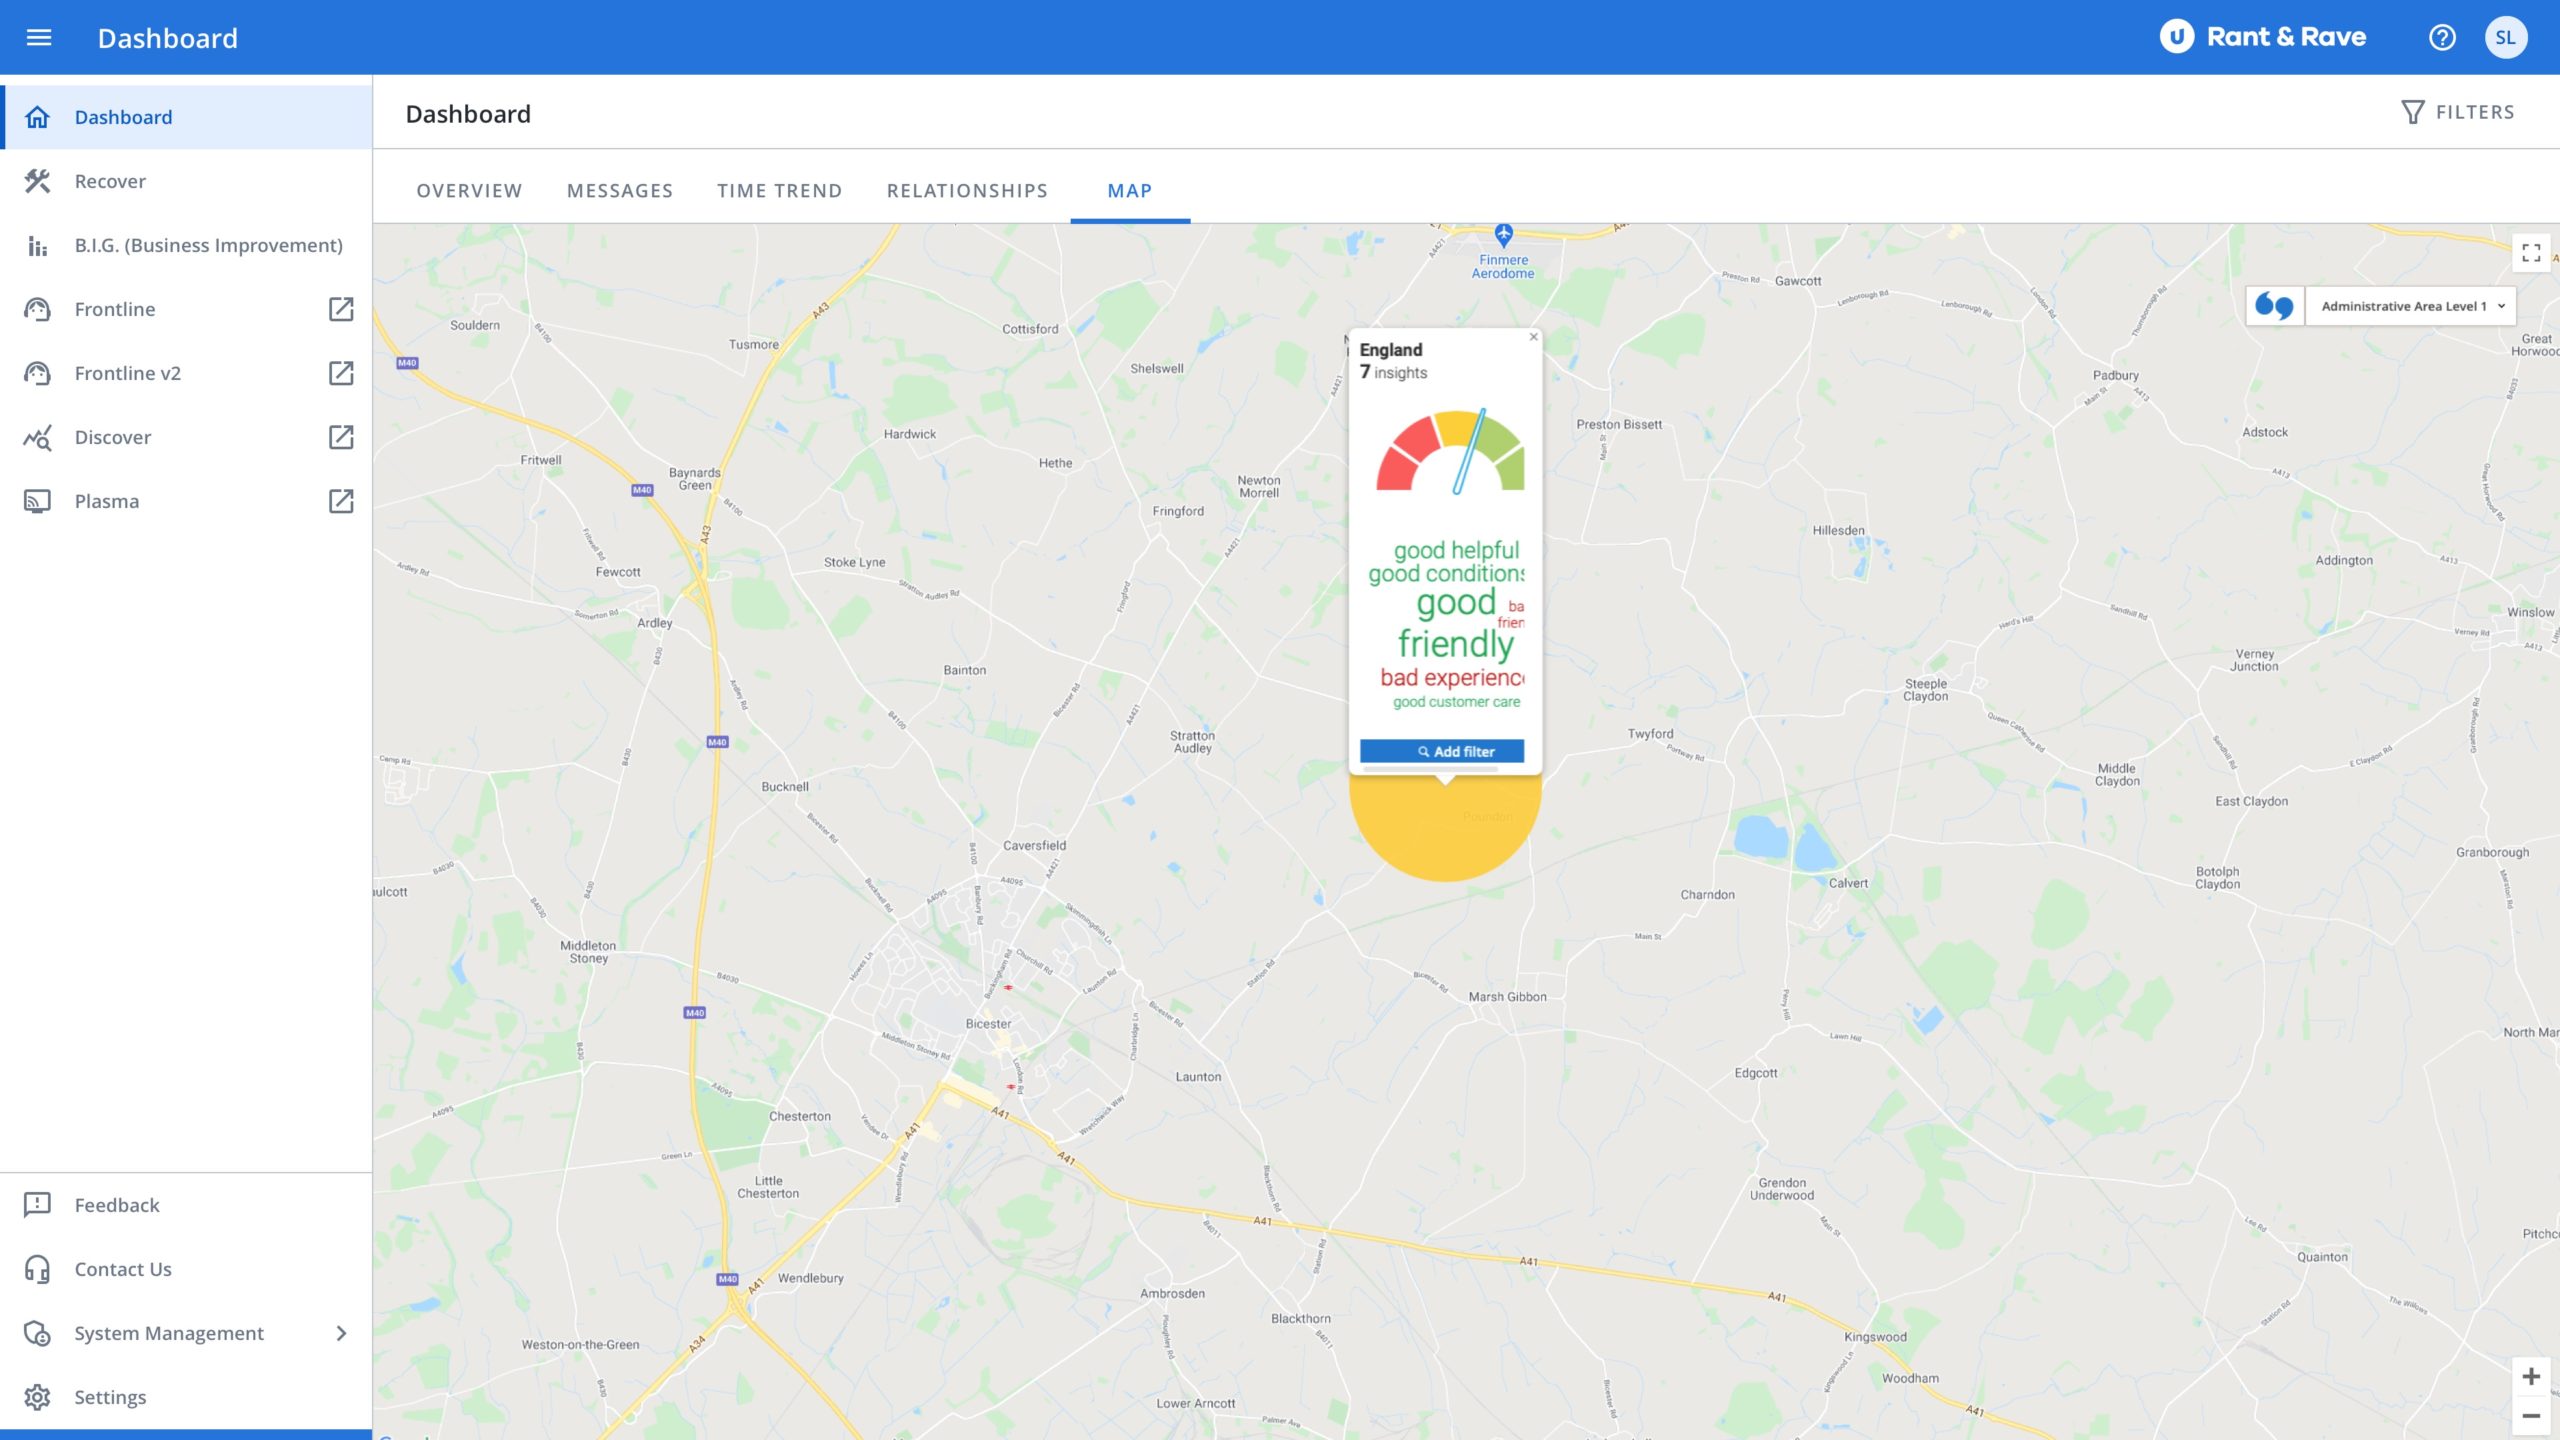Click the Contact Us headset icon

click(37, 1269)
